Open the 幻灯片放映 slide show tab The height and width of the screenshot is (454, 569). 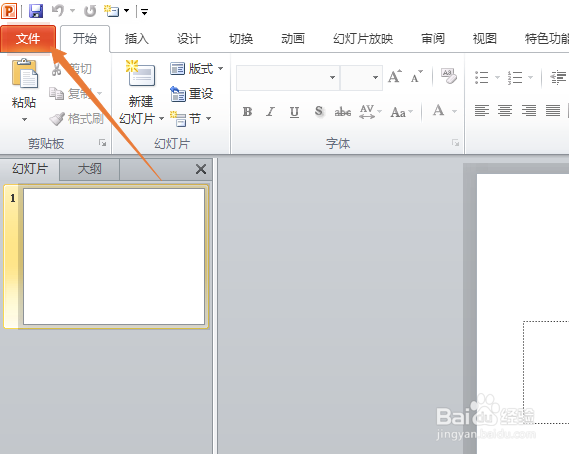coord(363,38)
